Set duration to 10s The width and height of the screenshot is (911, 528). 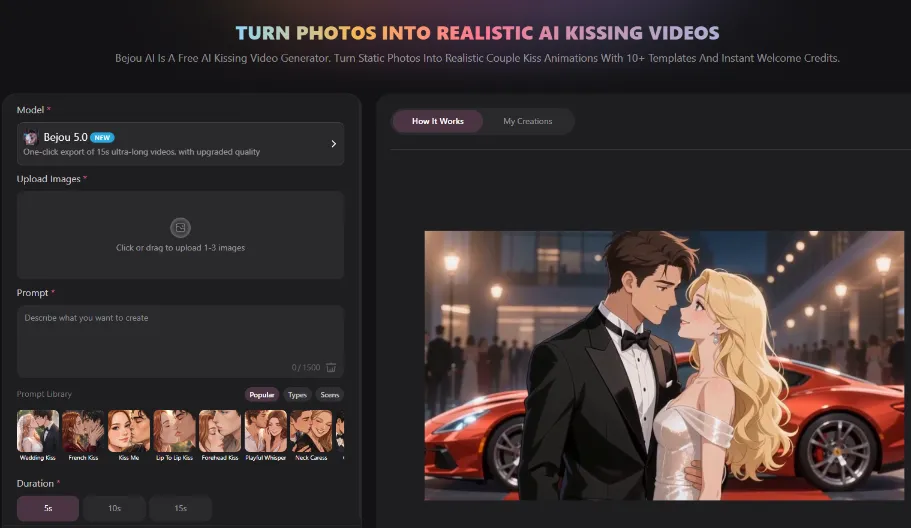[x=114, y=508]
